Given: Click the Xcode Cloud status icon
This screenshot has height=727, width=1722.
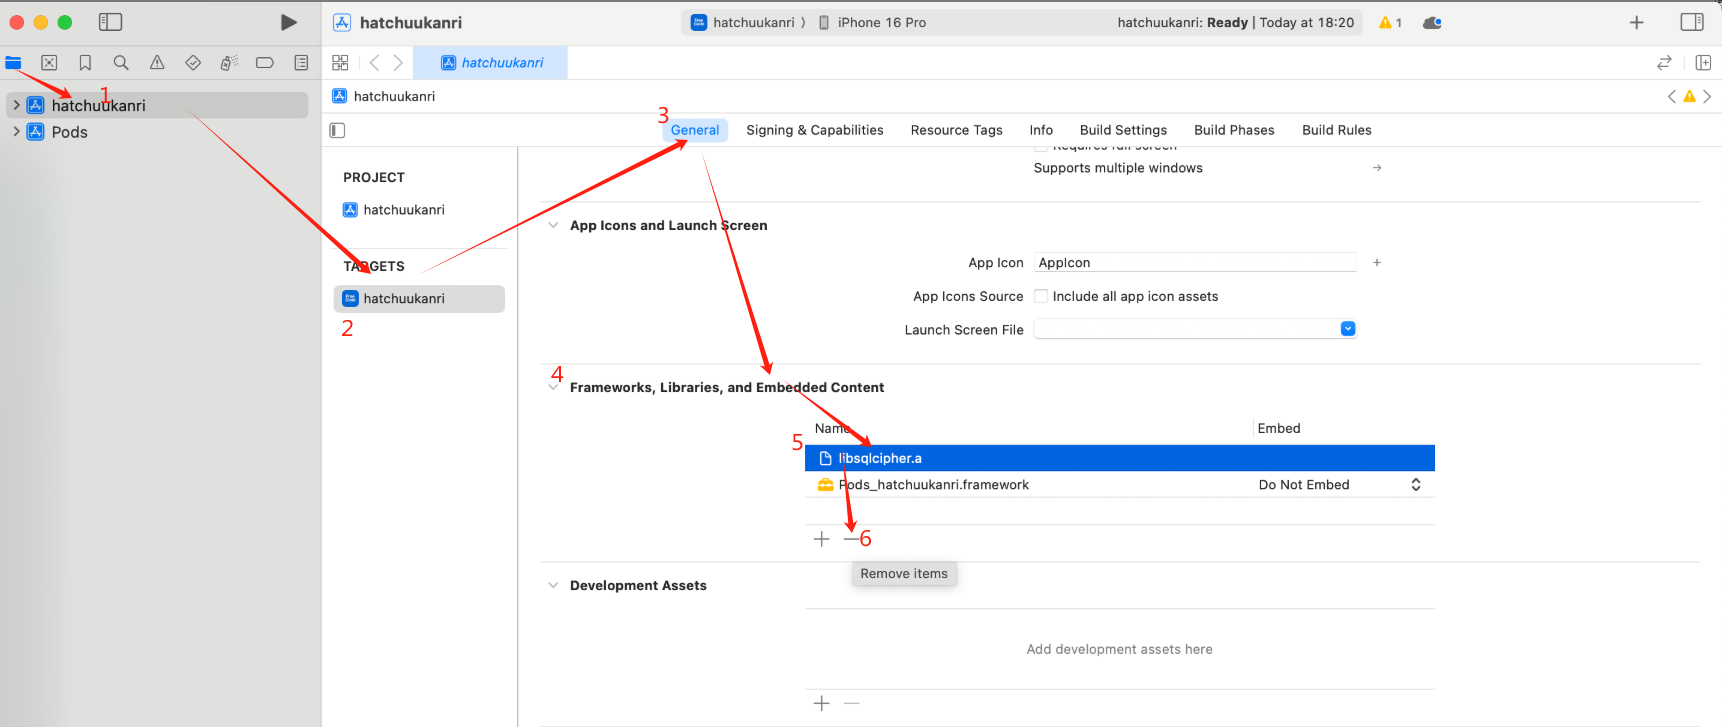Looking at the screenshot, I should point(1432,22).
